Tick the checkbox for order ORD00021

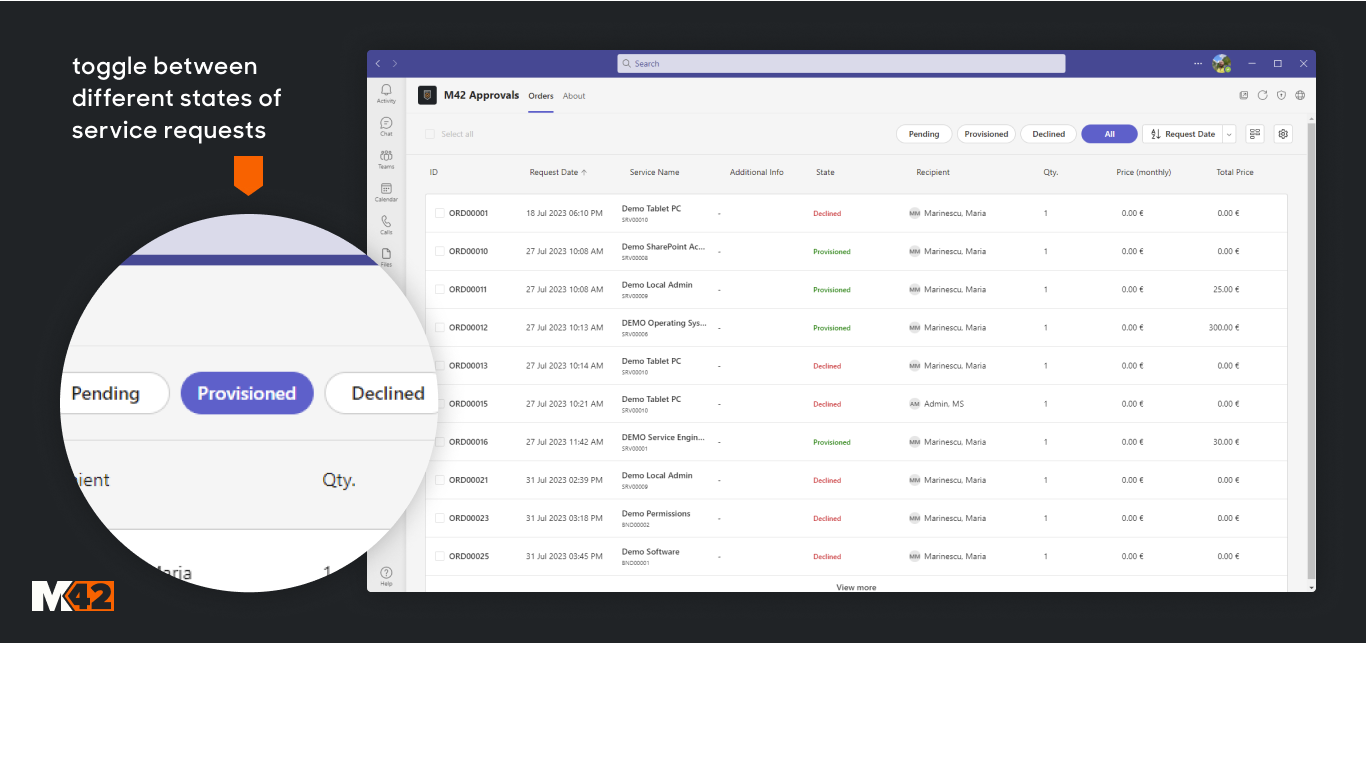tap(440, 480)
